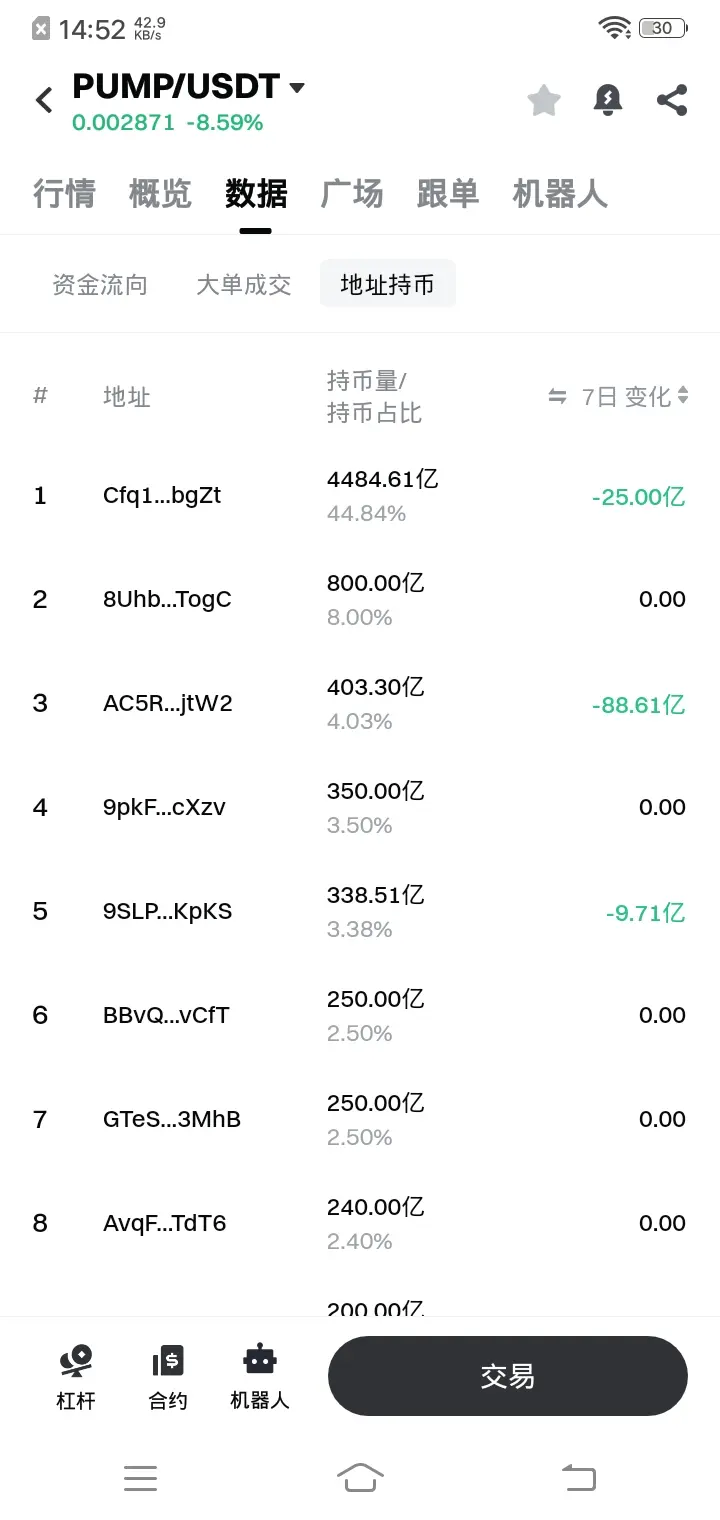Tap the Android recent apps menu icon
The height and width of the screenshot is (1520, 720).
(x=140, y=1477)
